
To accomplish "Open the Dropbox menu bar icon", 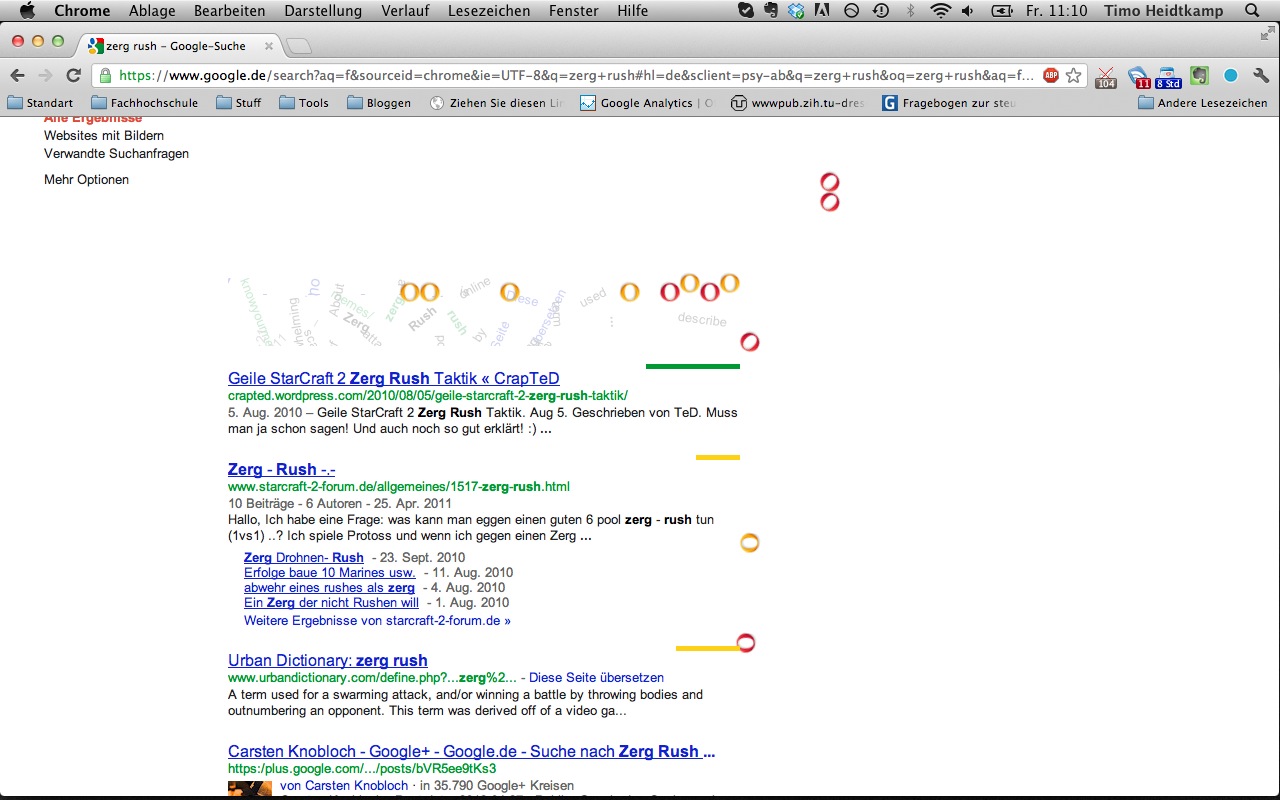I will pyautogui.click(x=797, y=11).
